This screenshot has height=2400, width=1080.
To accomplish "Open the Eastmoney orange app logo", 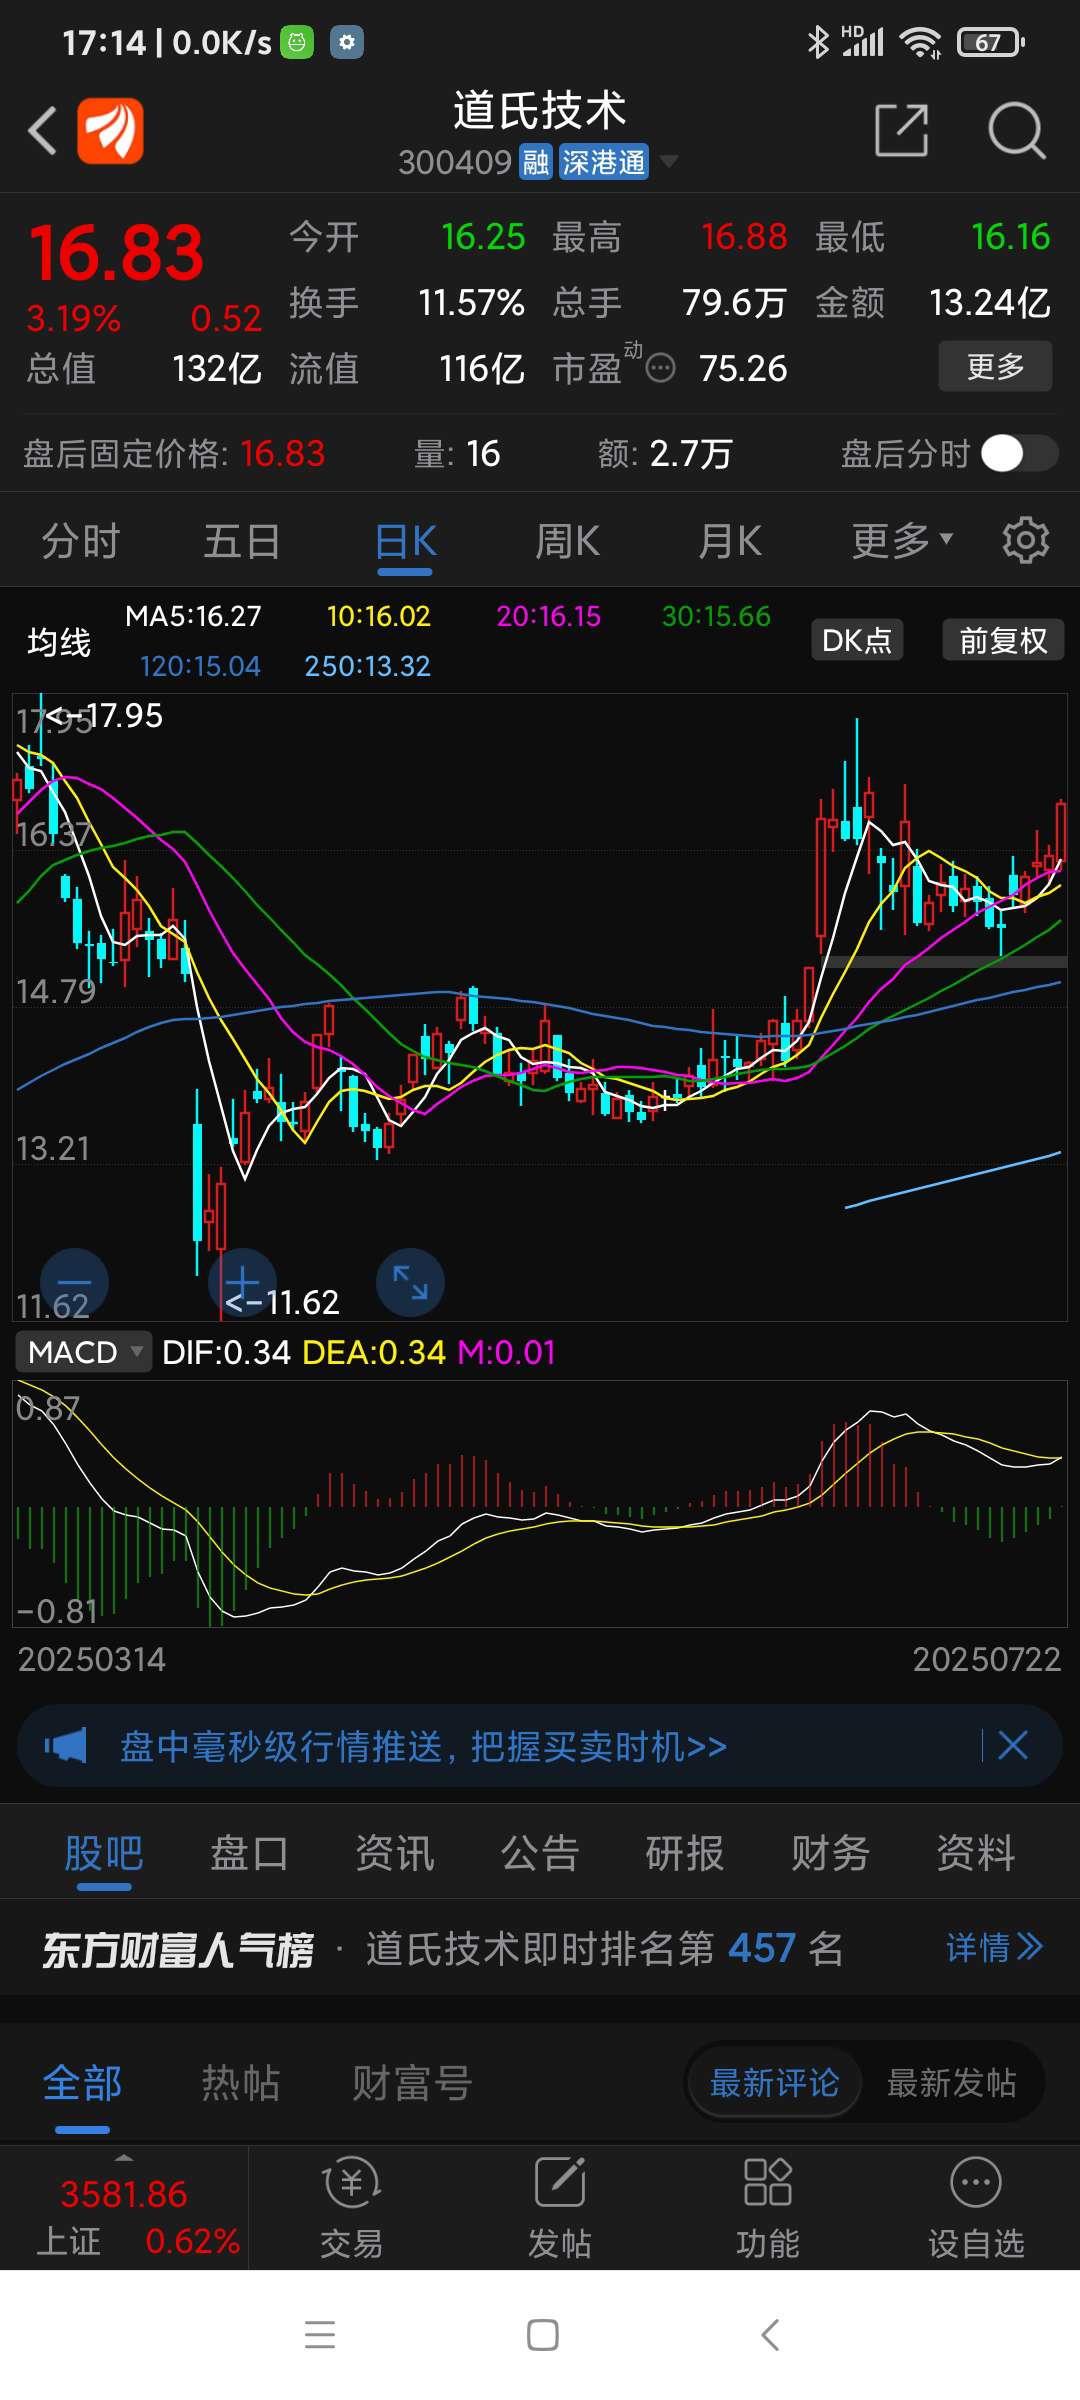I will pos(111,130).
